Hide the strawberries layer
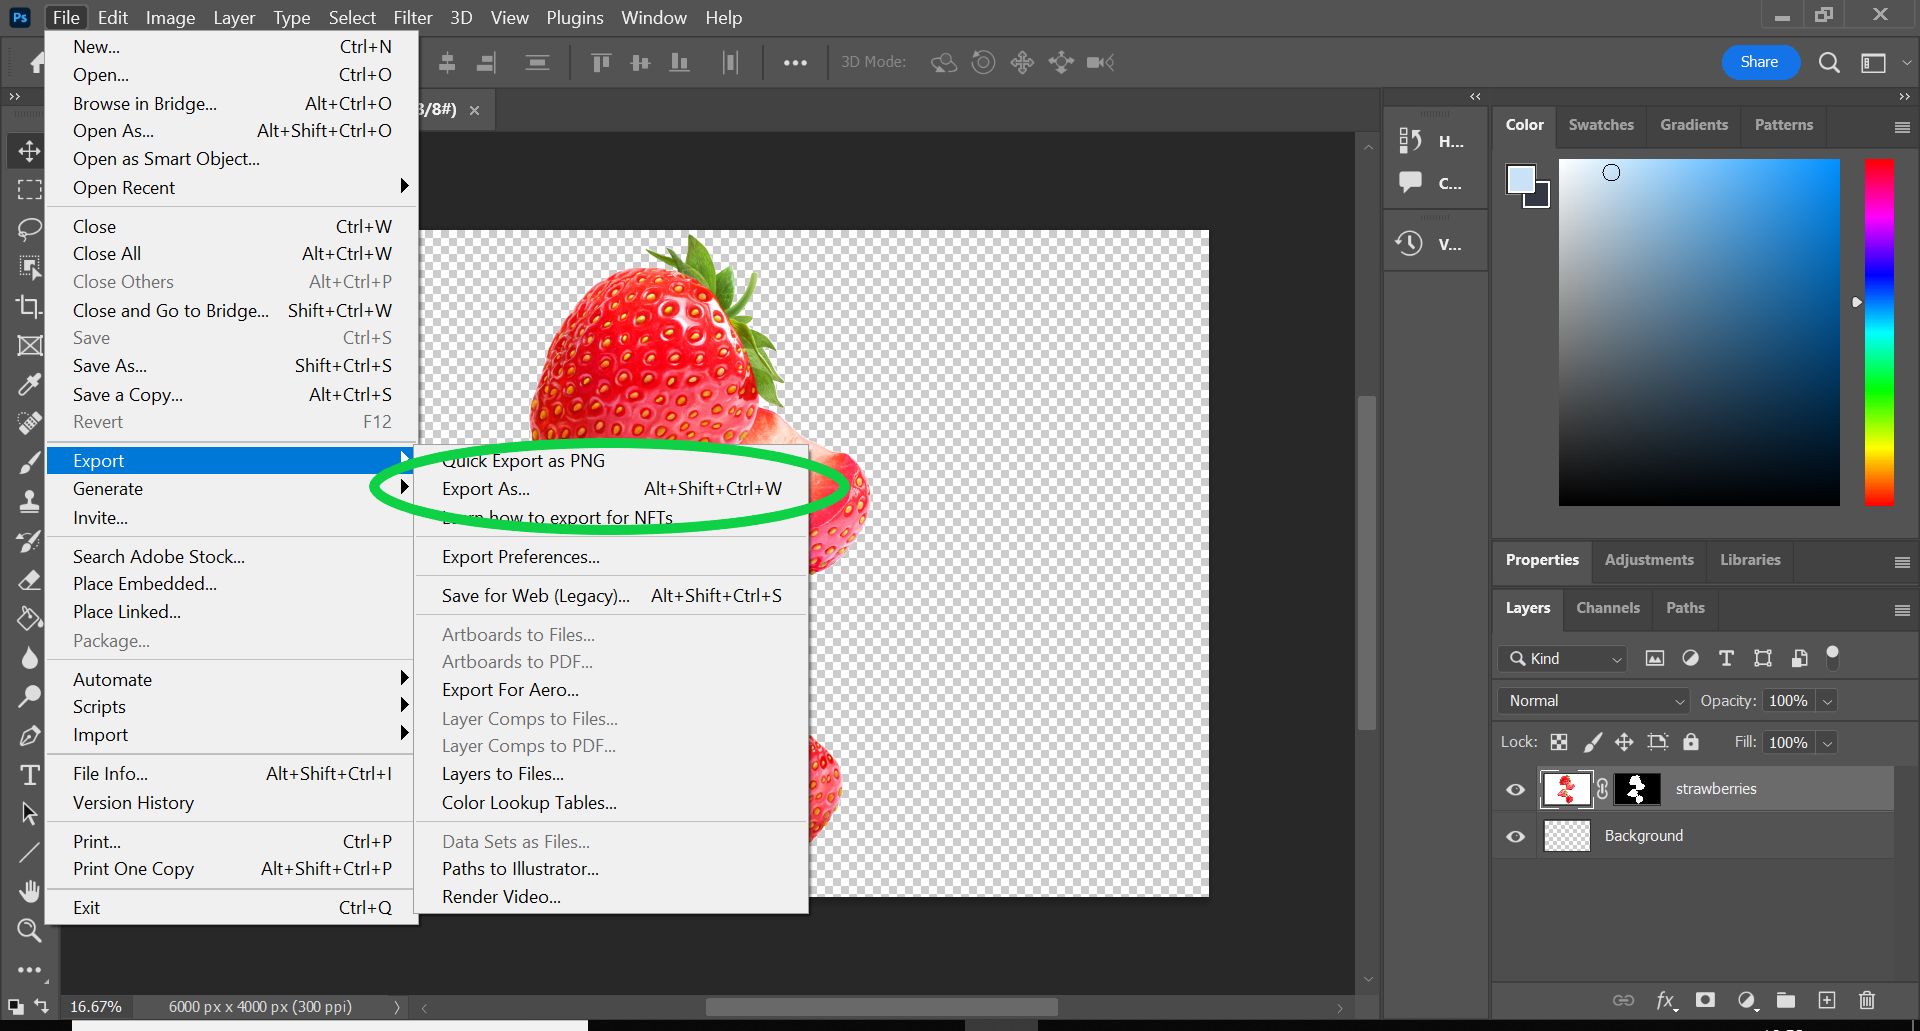The width and height of the screenshot is (1920, 1031). [1516, 789]
